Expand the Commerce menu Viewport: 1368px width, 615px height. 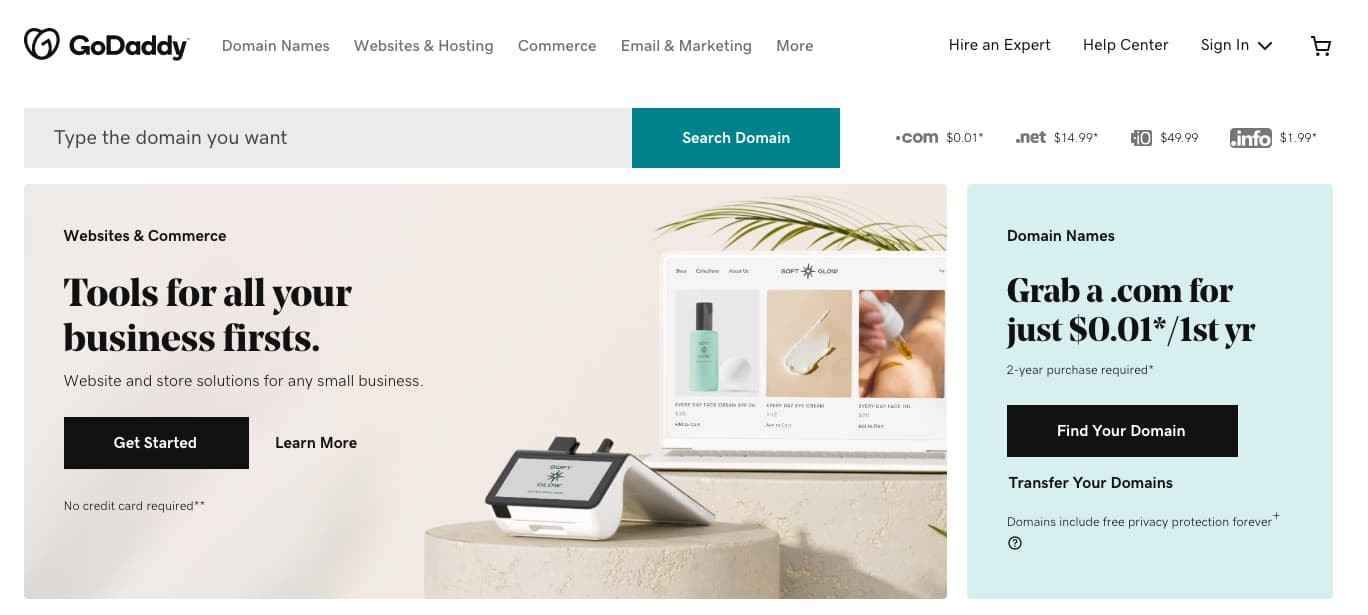(557, 46)
